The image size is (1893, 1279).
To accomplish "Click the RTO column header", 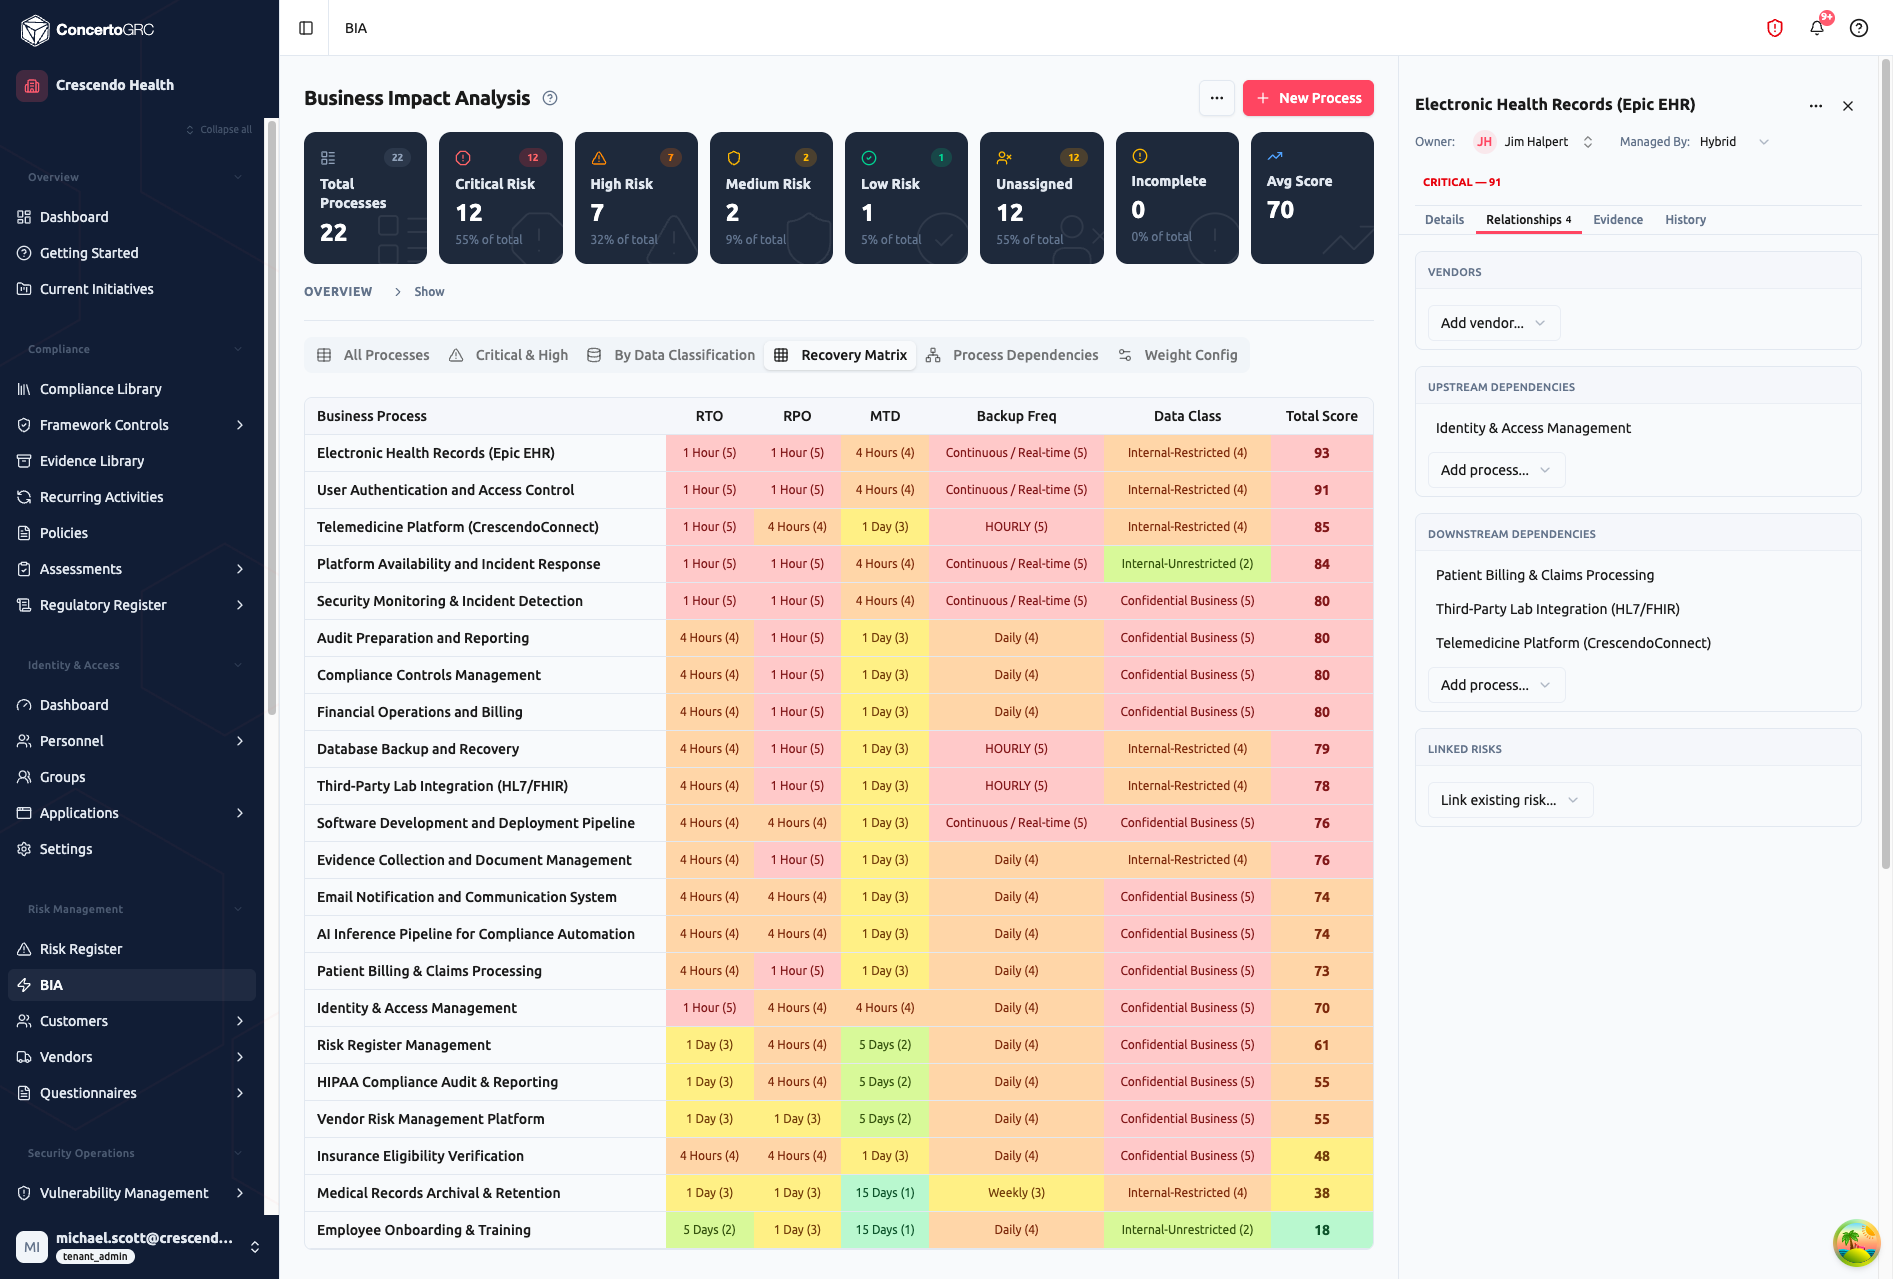I will (709, 416).
